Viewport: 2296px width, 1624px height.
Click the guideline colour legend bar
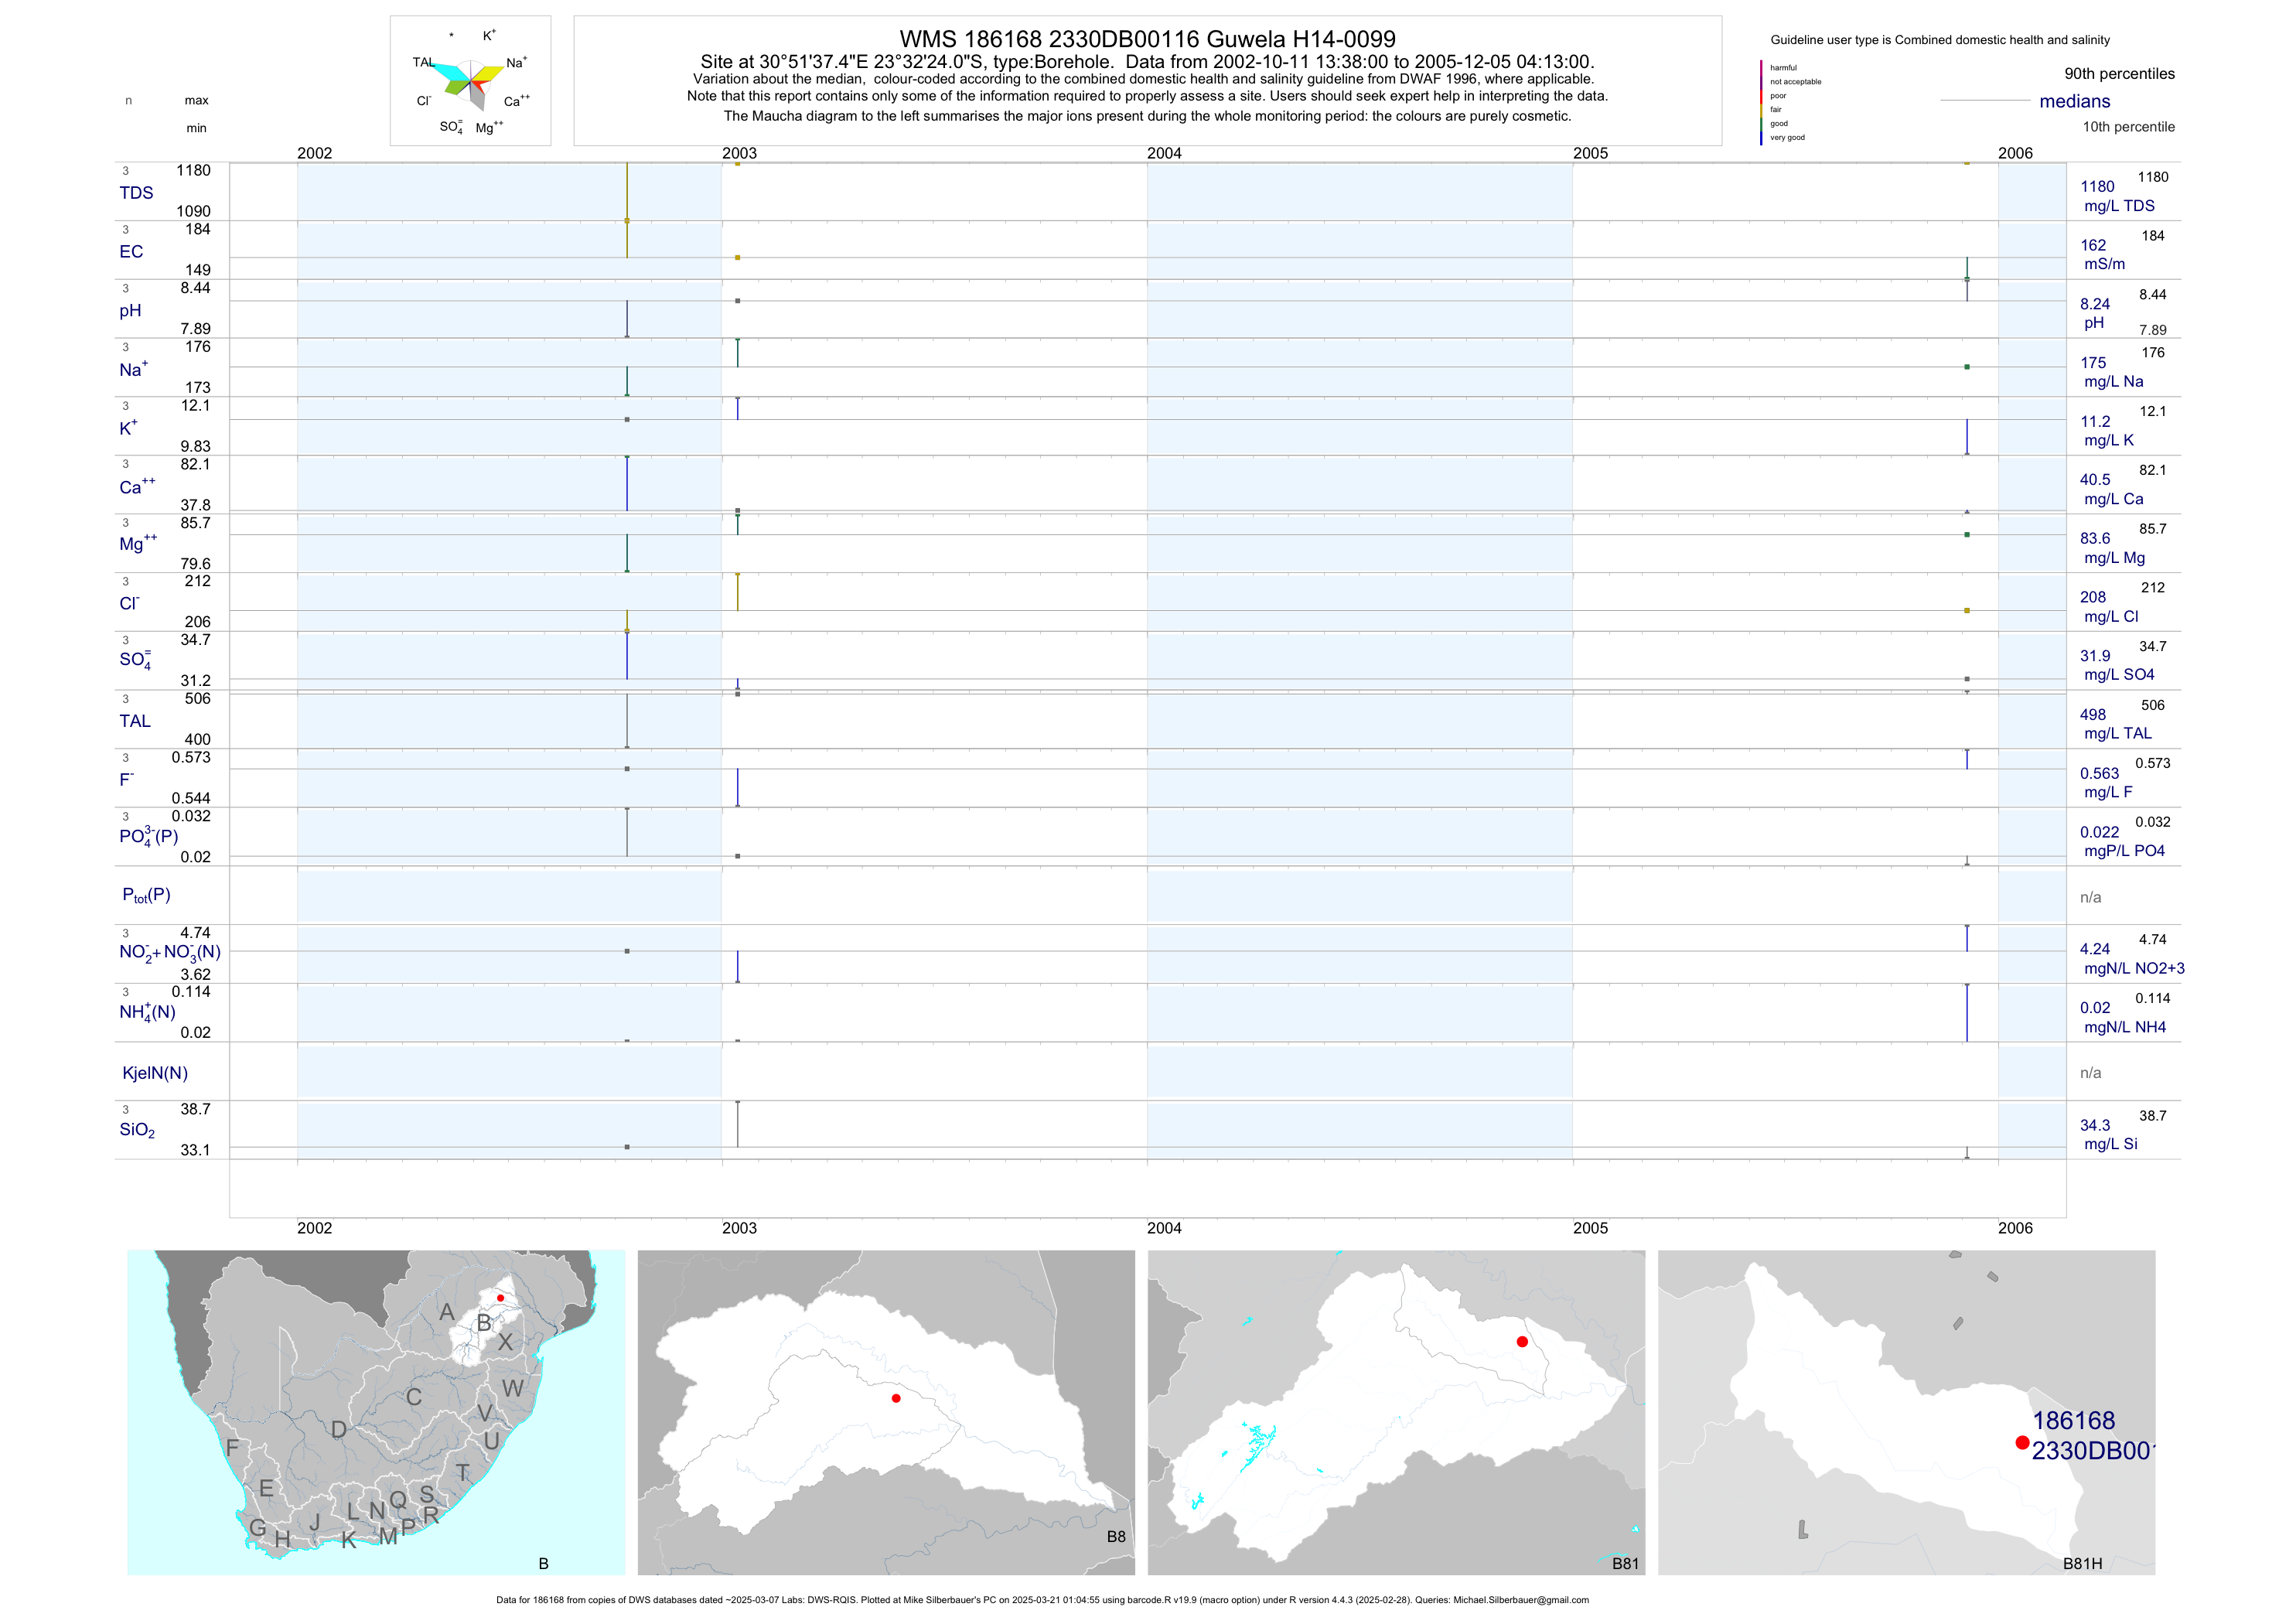(1761, 102)
